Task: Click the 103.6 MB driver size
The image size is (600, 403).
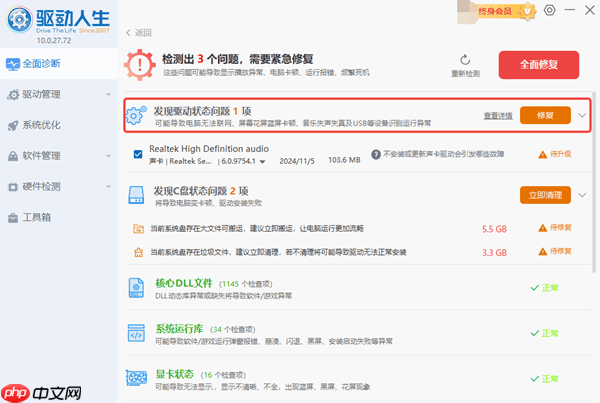Action: point(344,160)
